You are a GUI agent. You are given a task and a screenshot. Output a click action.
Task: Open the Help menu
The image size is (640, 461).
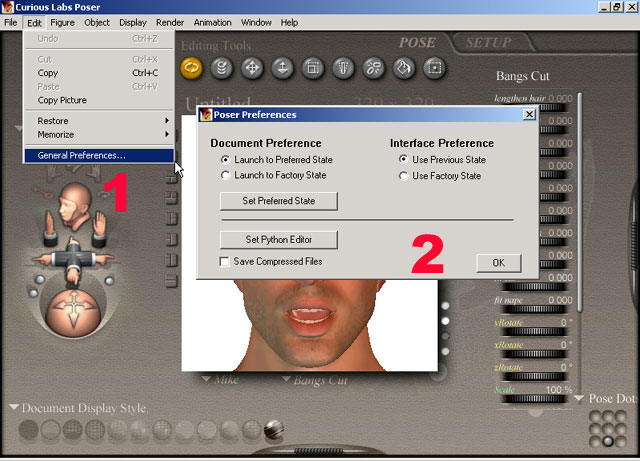289,22
